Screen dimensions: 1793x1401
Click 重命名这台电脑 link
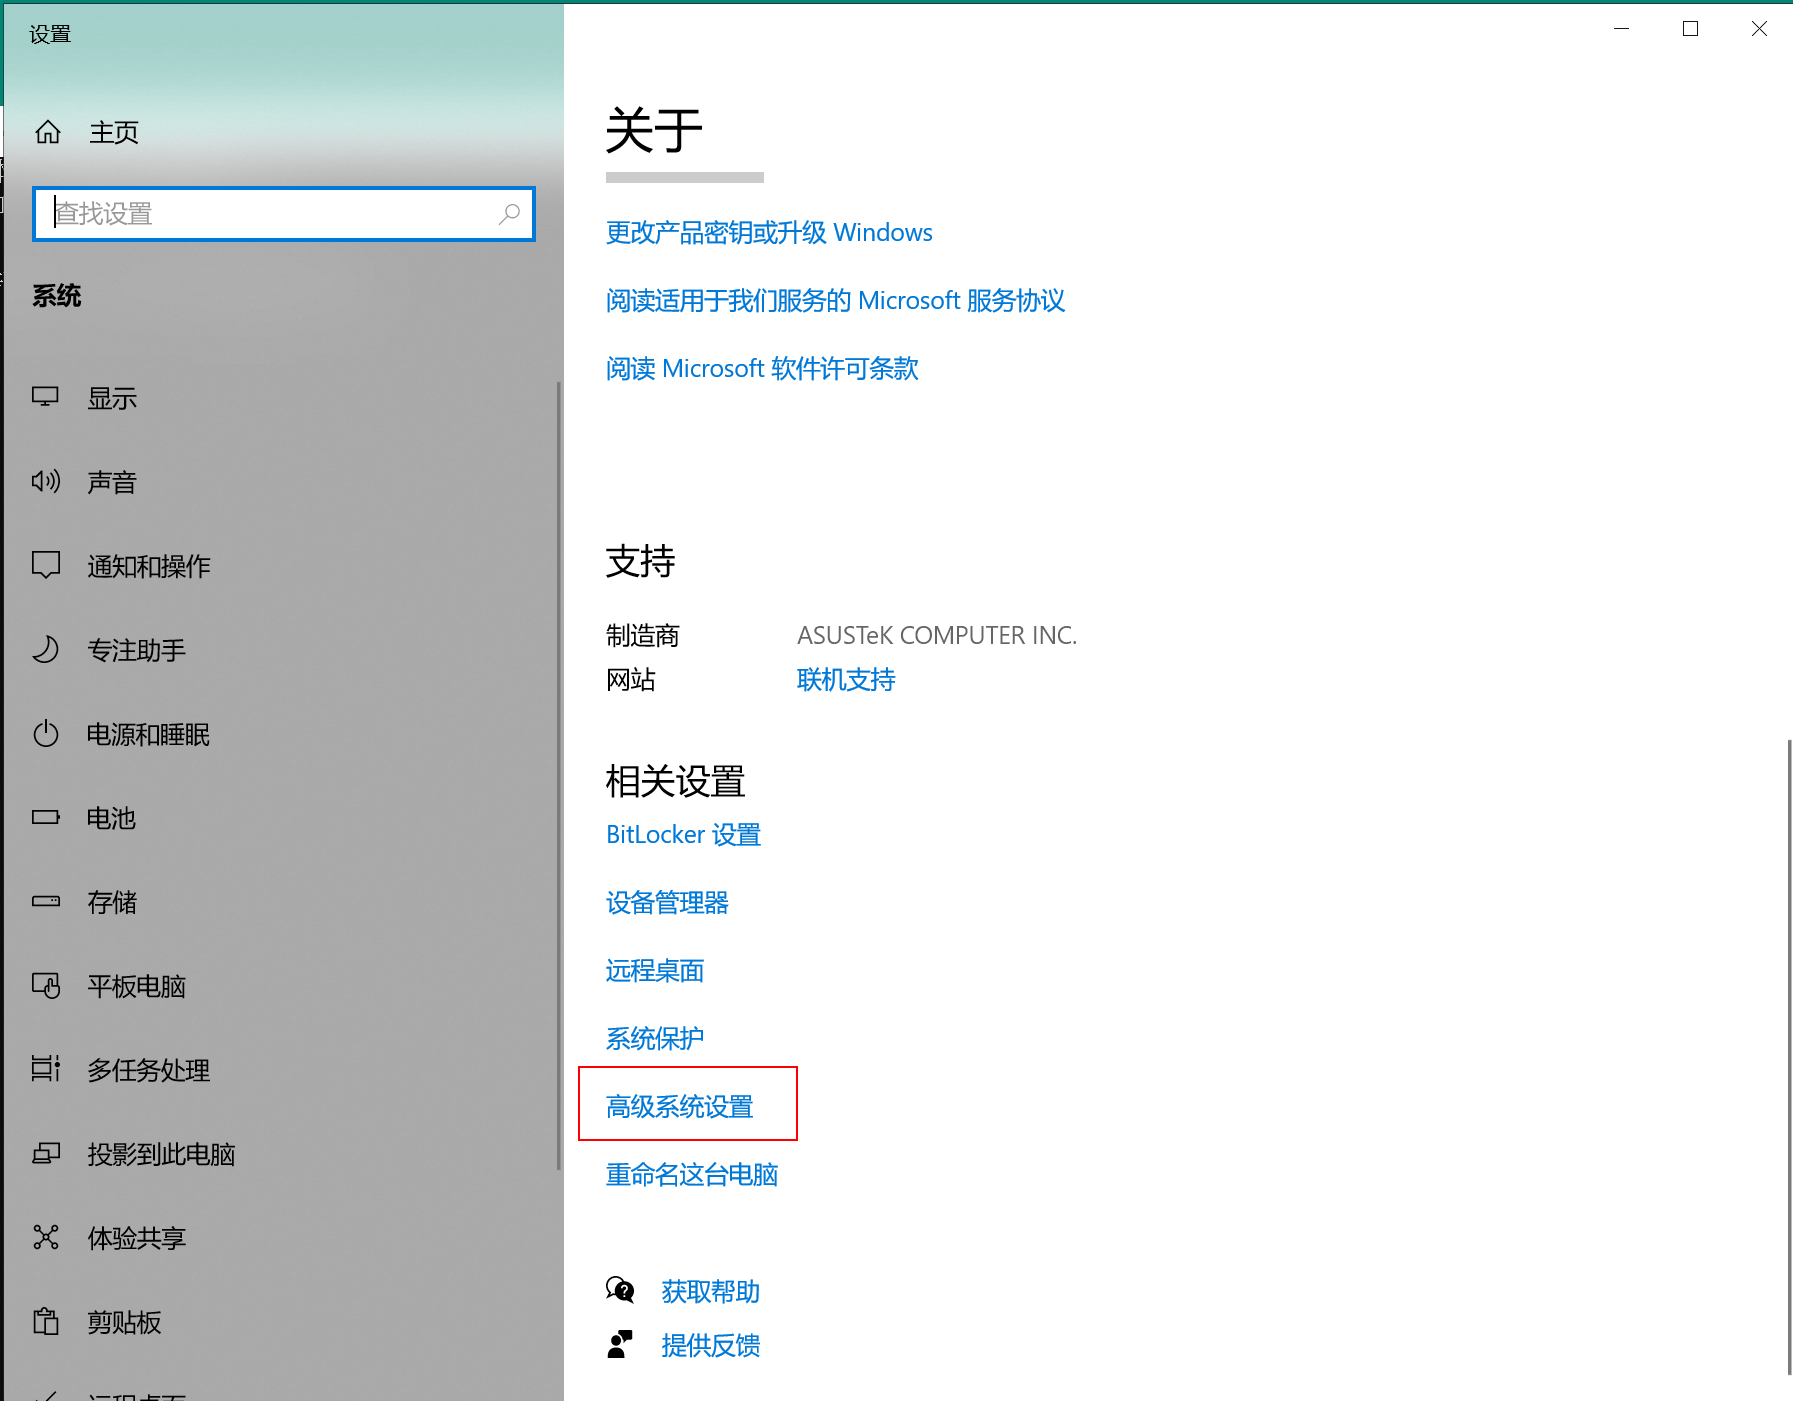pos(692,1174)
